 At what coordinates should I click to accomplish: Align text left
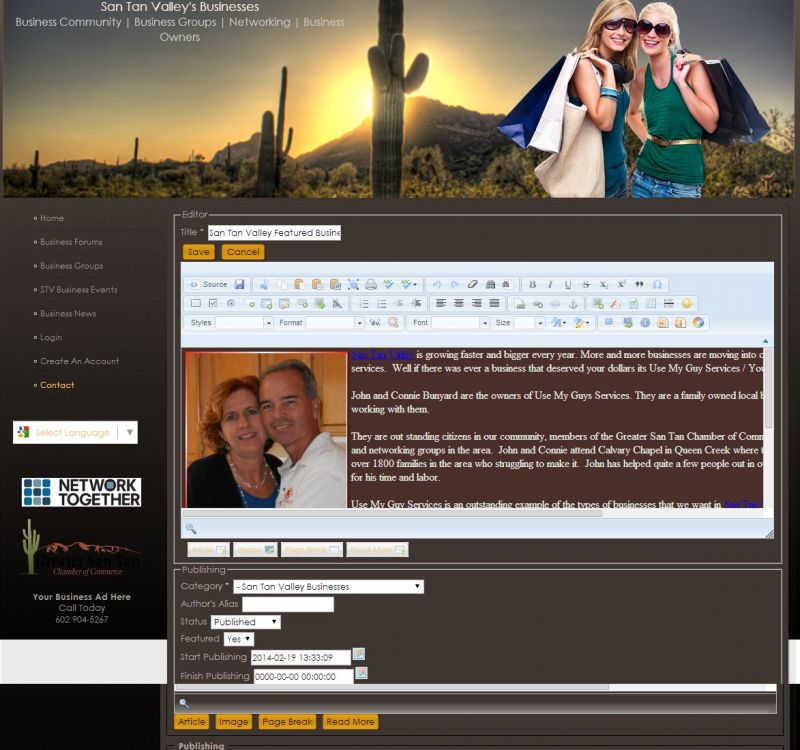pyautogui.click(x=441, y=304)
